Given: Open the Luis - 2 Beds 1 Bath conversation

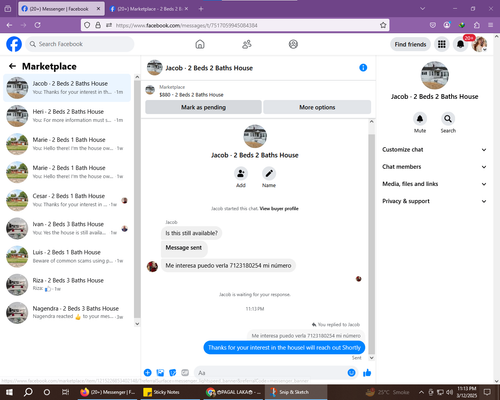Looking at the screenshot, I should (67, 256).
